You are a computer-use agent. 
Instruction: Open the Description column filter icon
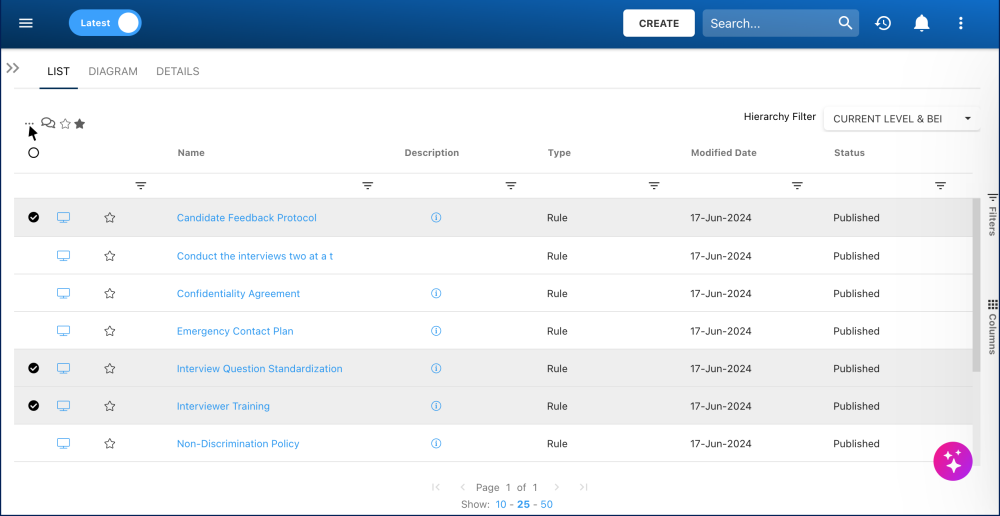[x=511, y=186]
